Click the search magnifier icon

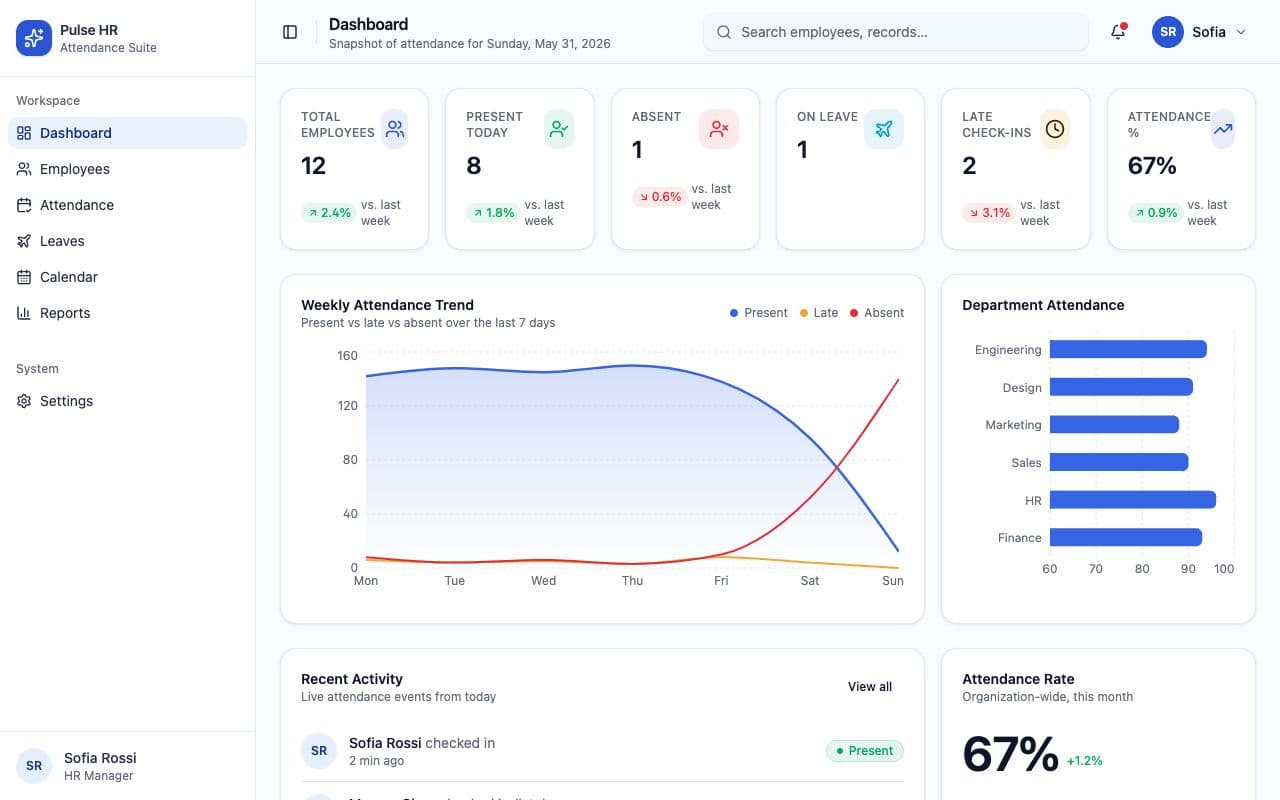pyautogui.click(x=724, y=32)
